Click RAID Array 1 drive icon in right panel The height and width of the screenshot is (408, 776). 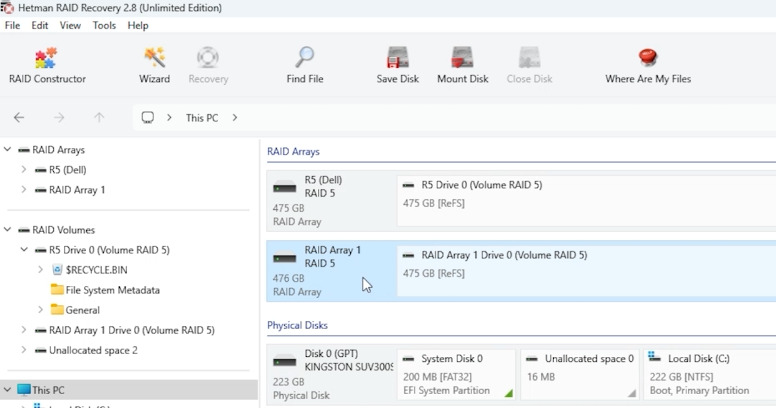(285, 258)
